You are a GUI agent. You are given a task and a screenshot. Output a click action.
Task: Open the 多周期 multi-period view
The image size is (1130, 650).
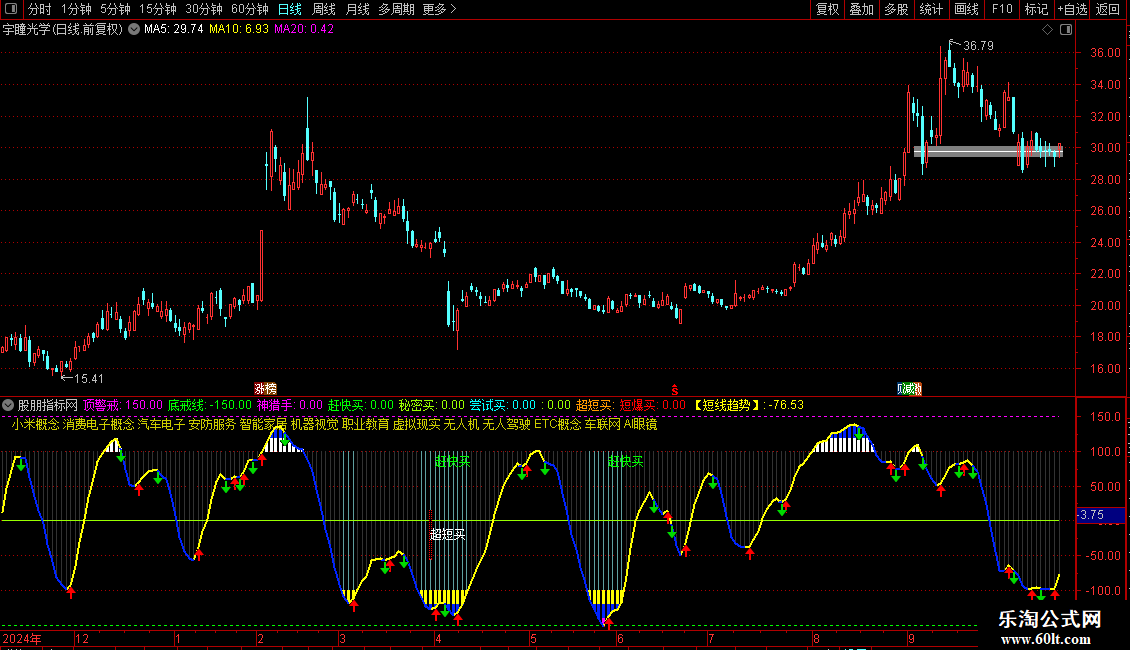396,9
